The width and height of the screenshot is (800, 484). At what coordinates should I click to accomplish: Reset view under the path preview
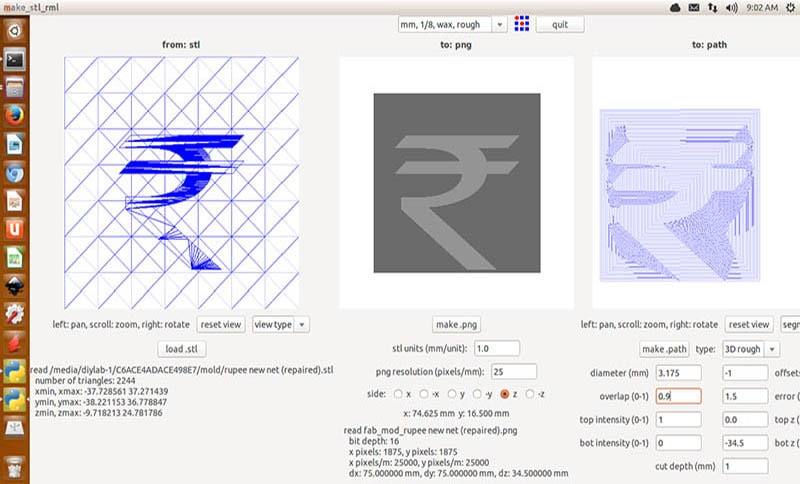click(x=749, y=324)
